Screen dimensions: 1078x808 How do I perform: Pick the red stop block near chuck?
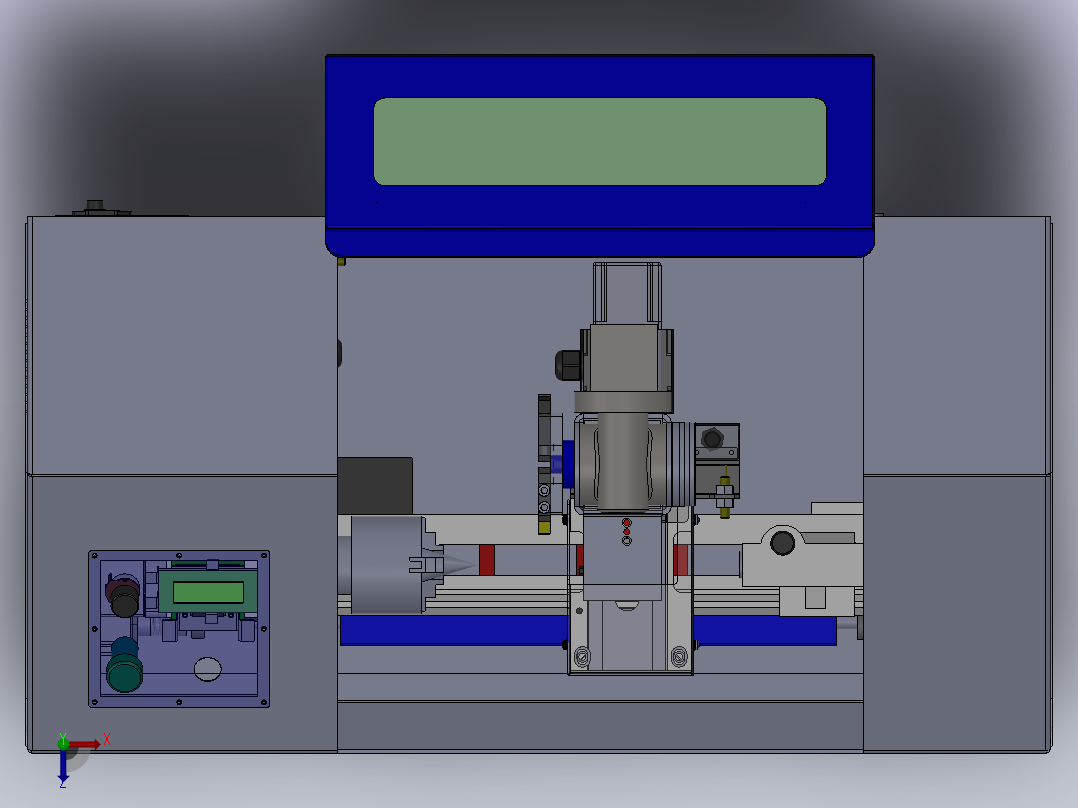coord(487,560)
